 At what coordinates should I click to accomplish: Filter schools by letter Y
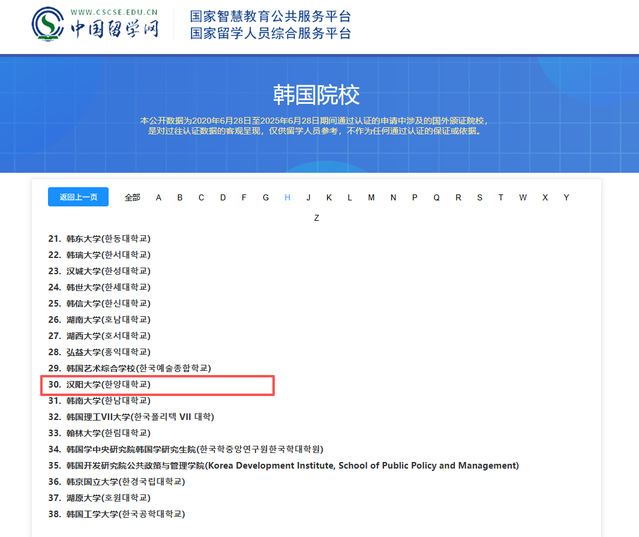[566, 198]
